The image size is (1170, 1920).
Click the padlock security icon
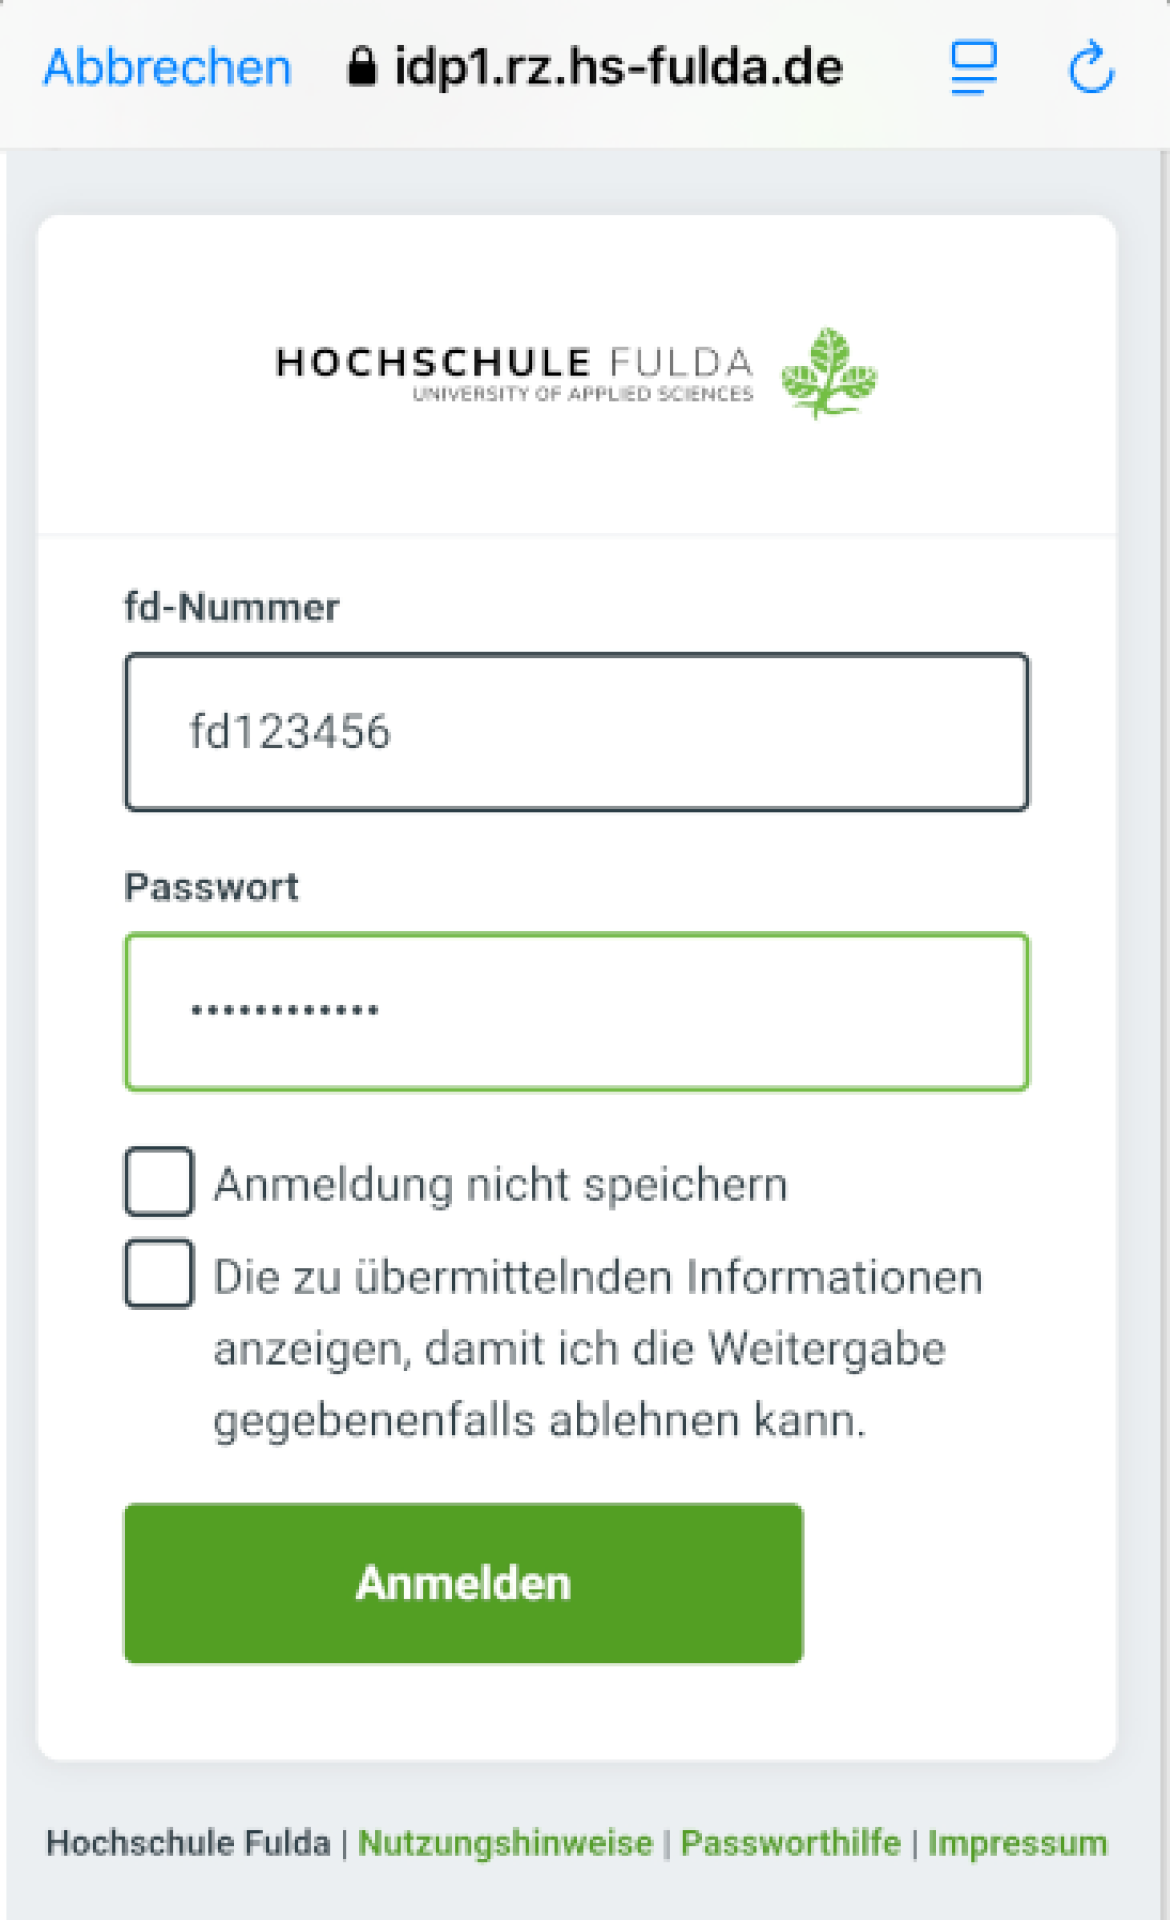pyautogui.click(x=362, y=68)
